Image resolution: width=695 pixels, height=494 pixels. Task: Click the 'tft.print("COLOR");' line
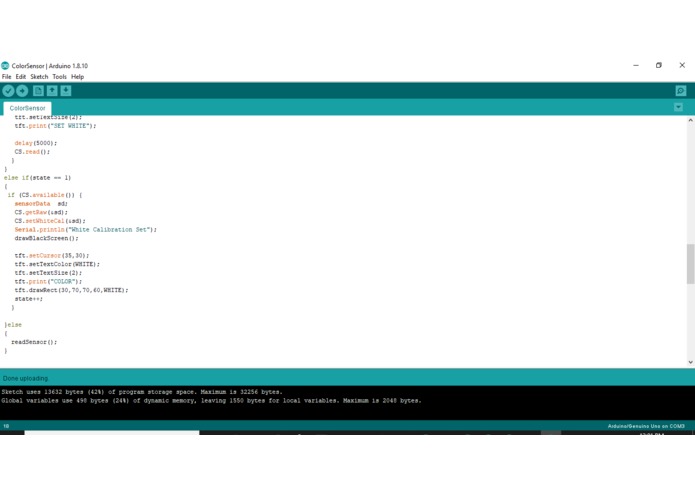tap(48, 281)
